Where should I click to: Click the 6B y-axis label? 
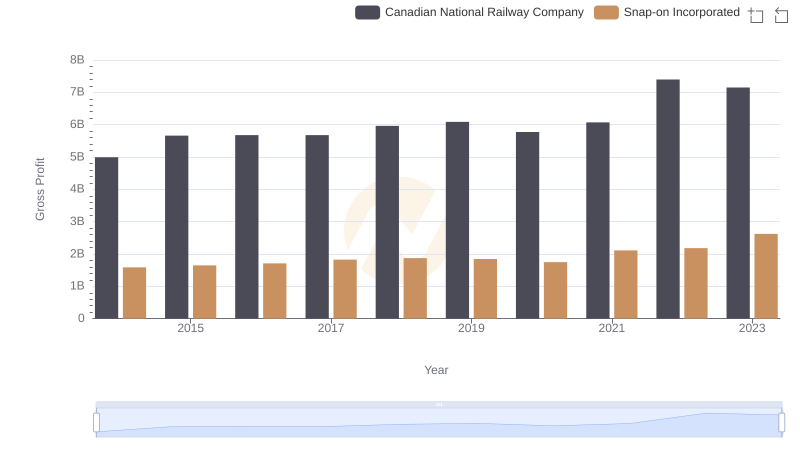click(78, 124)
